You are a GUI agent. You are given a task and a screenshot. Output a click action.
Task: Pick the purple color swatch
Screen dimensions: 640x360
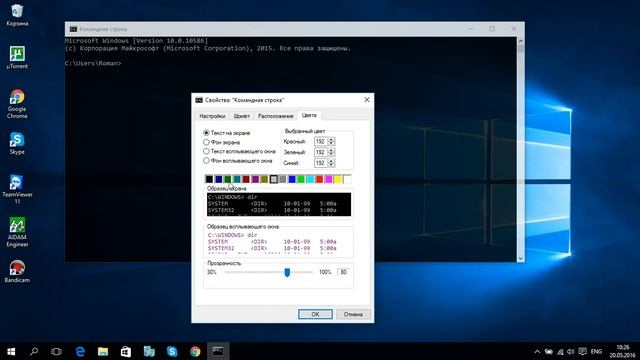point(255,179)
